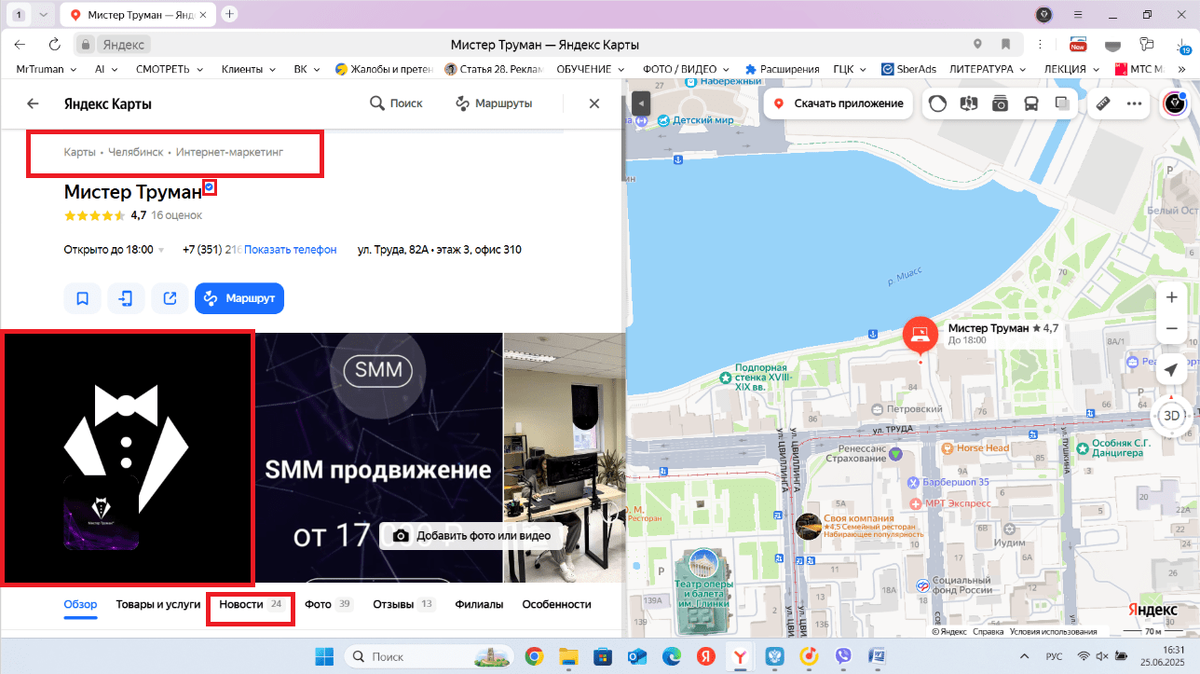This screenshot has height=674, width=1200.
Task: Open the SMM продвижение promo image
Action: pyautogui.click(x=378, y=457)
